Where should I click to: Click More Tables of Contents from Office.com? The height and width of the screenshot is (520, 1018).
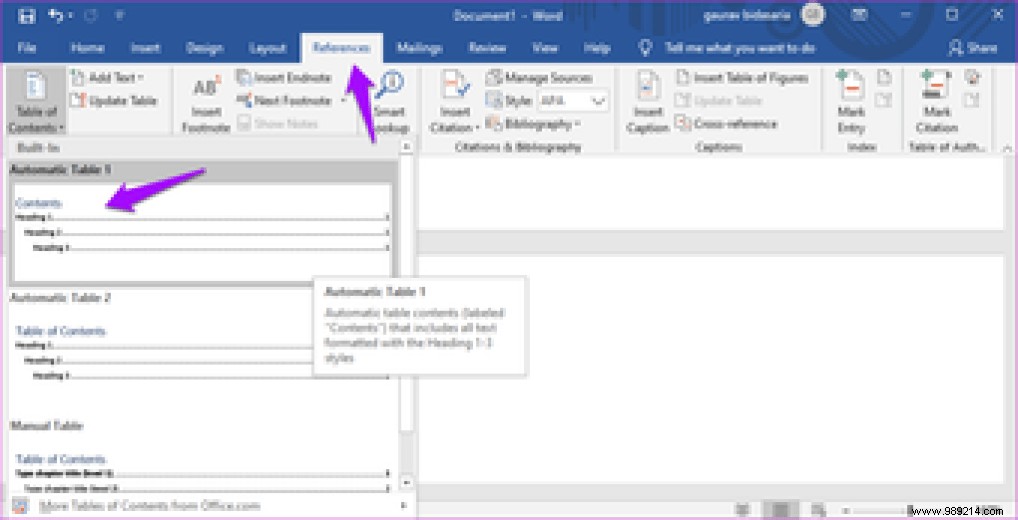click(x=209, y=506)
